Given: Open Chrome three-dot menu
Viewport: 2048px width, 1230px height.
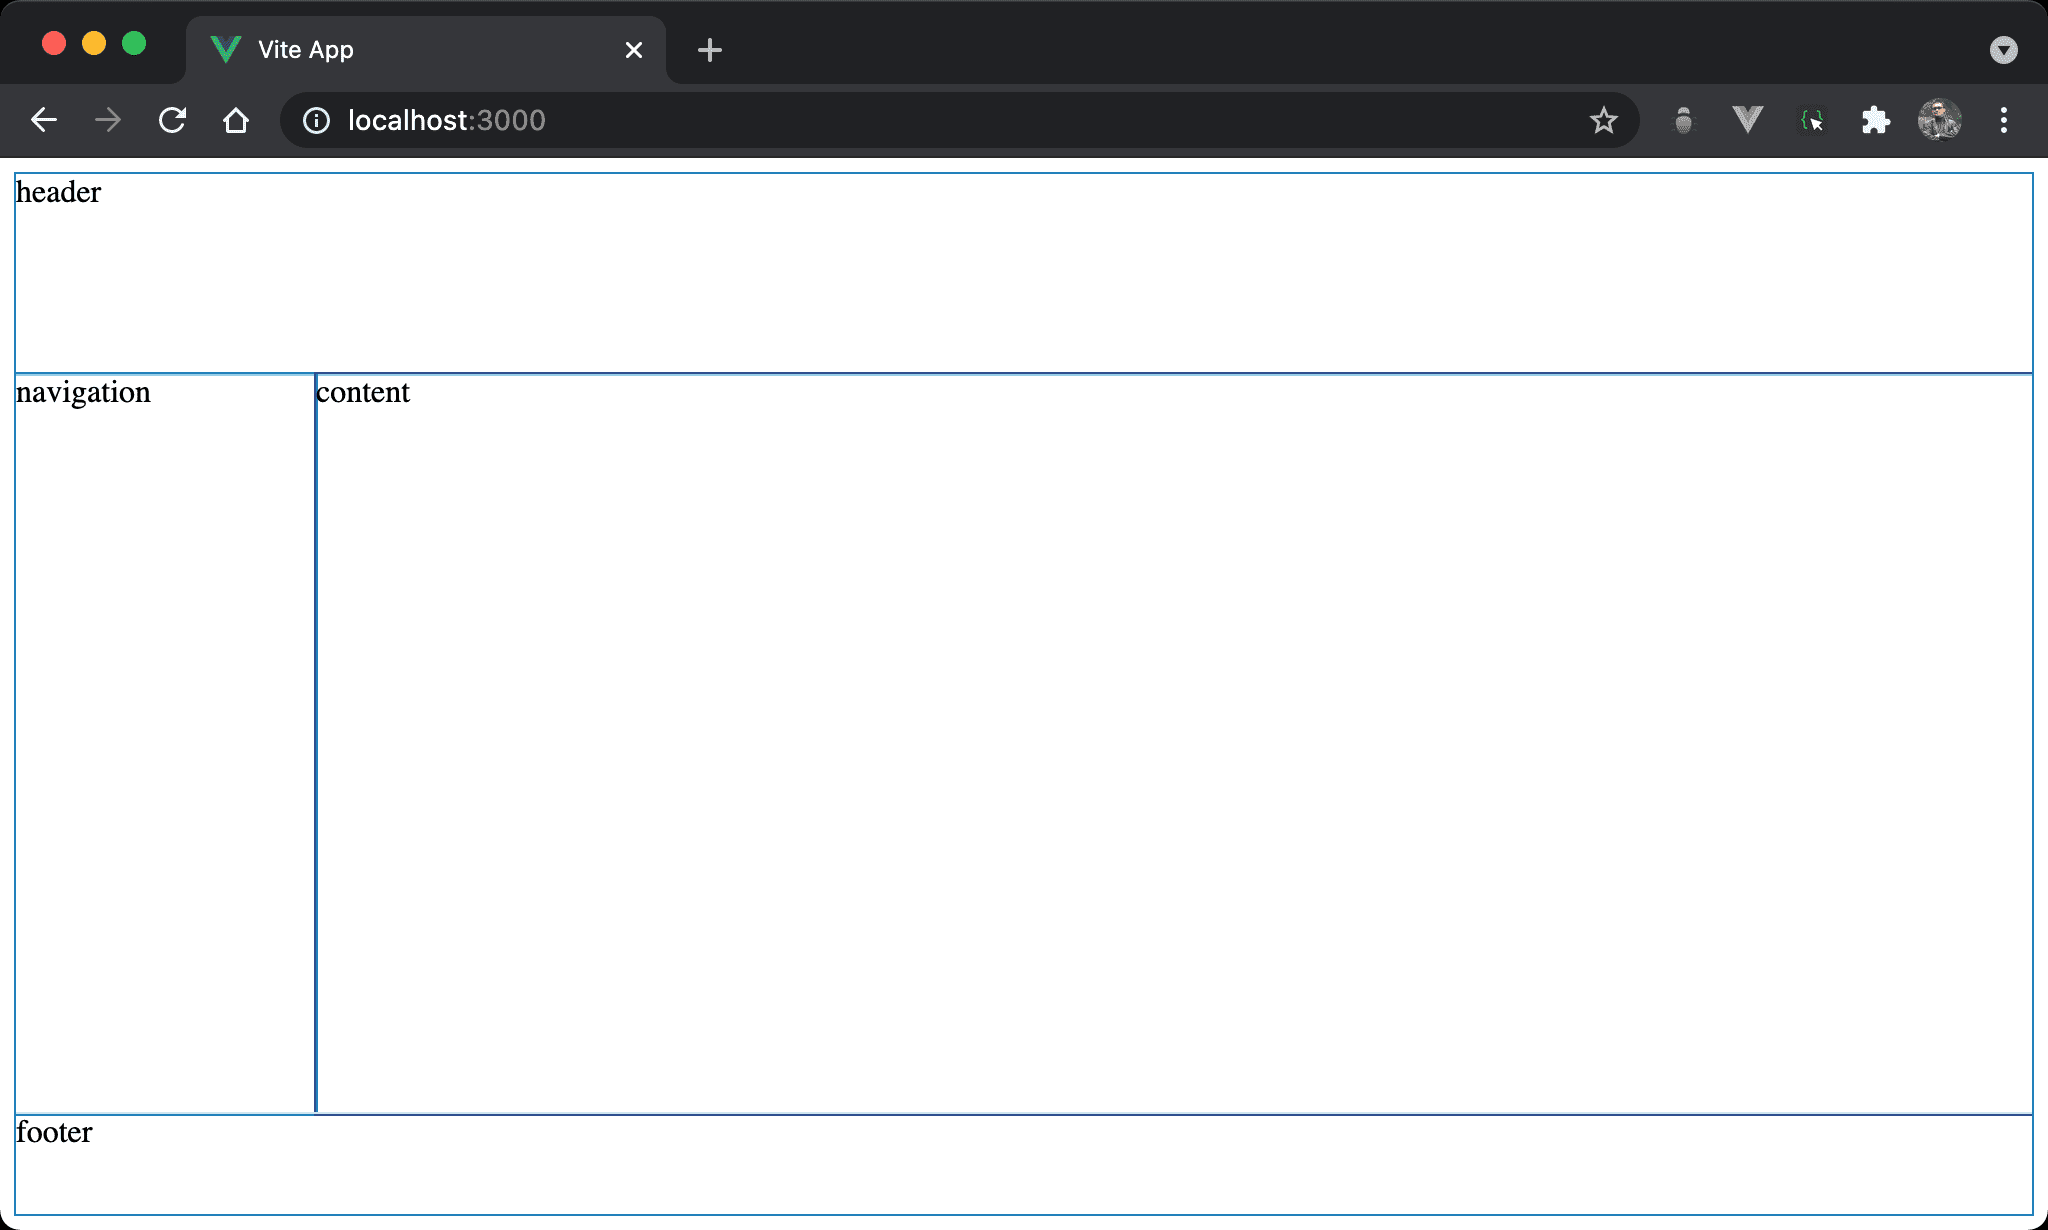Looking at the screenshot, I should coord(2003,120).
